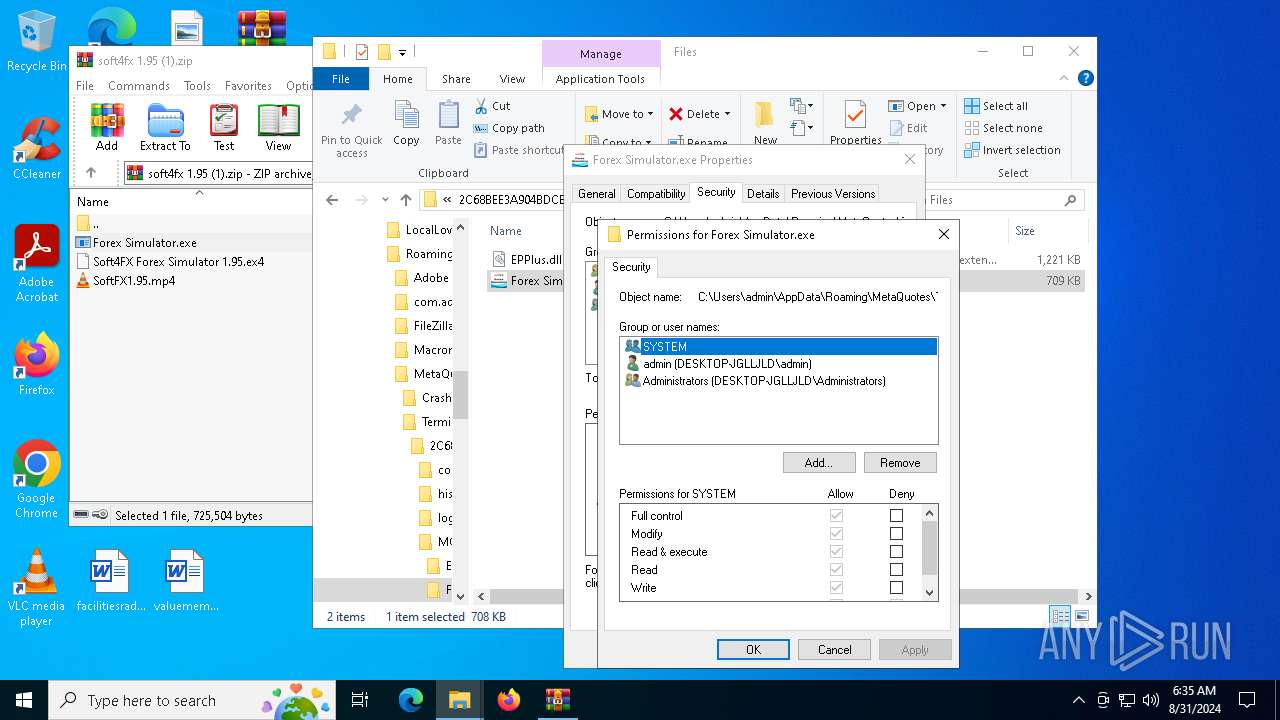The image size is (1280, 720).
Task: Click Pin to Quick access in Explorer ribbon
Action: tap(352, 128)
